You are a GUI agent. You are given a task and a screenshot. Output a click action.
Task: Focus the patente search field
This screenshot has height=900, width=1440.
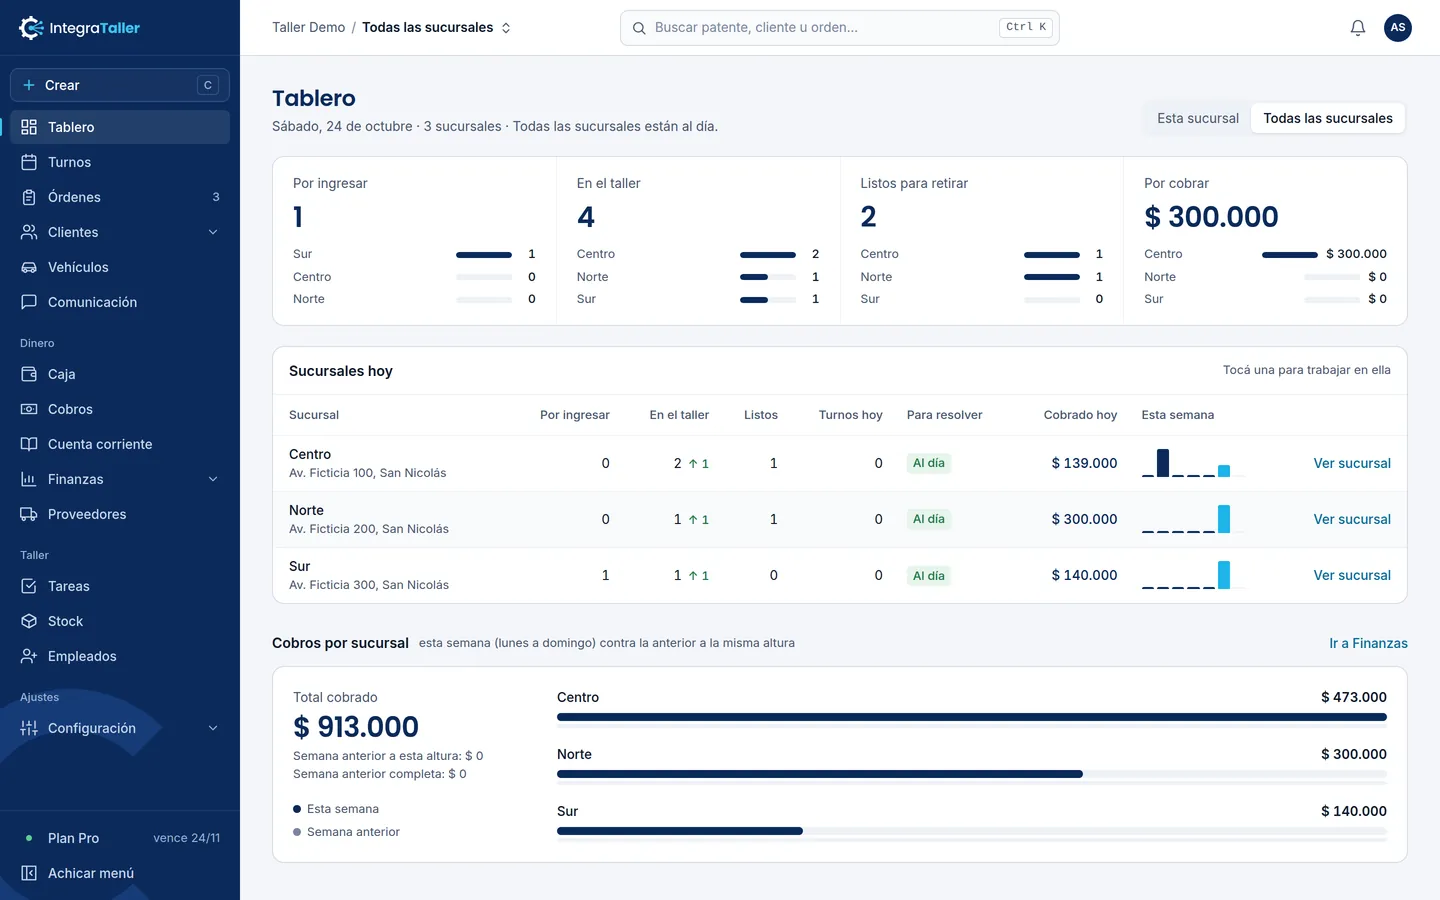pos(840,28)
